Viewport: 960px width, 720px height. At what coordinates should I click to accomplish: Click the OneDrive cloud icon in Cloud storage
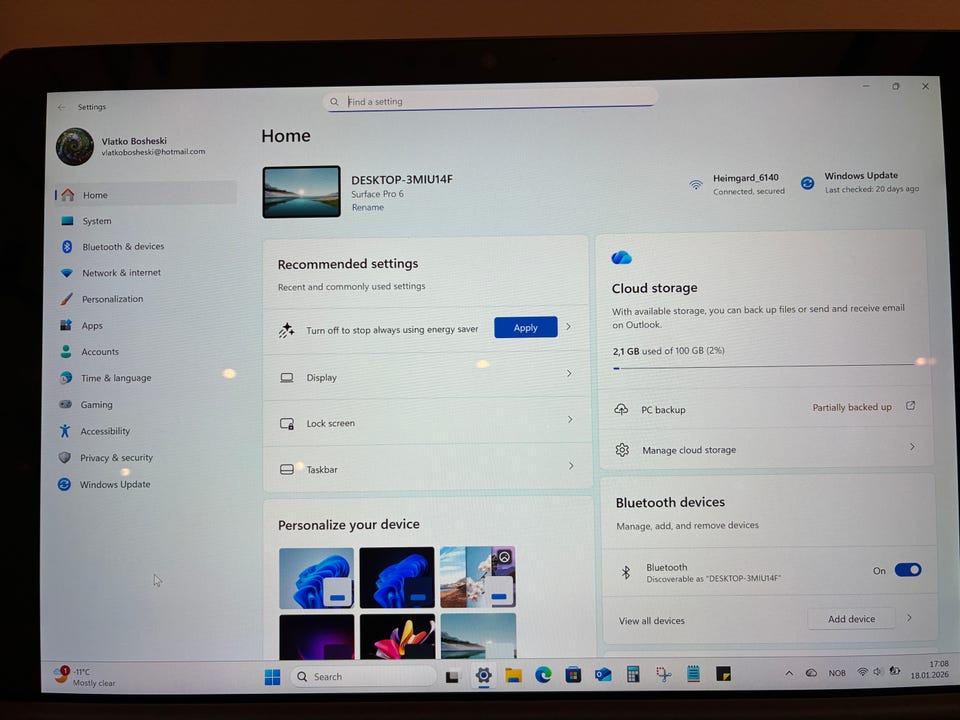tap(621, 258)
